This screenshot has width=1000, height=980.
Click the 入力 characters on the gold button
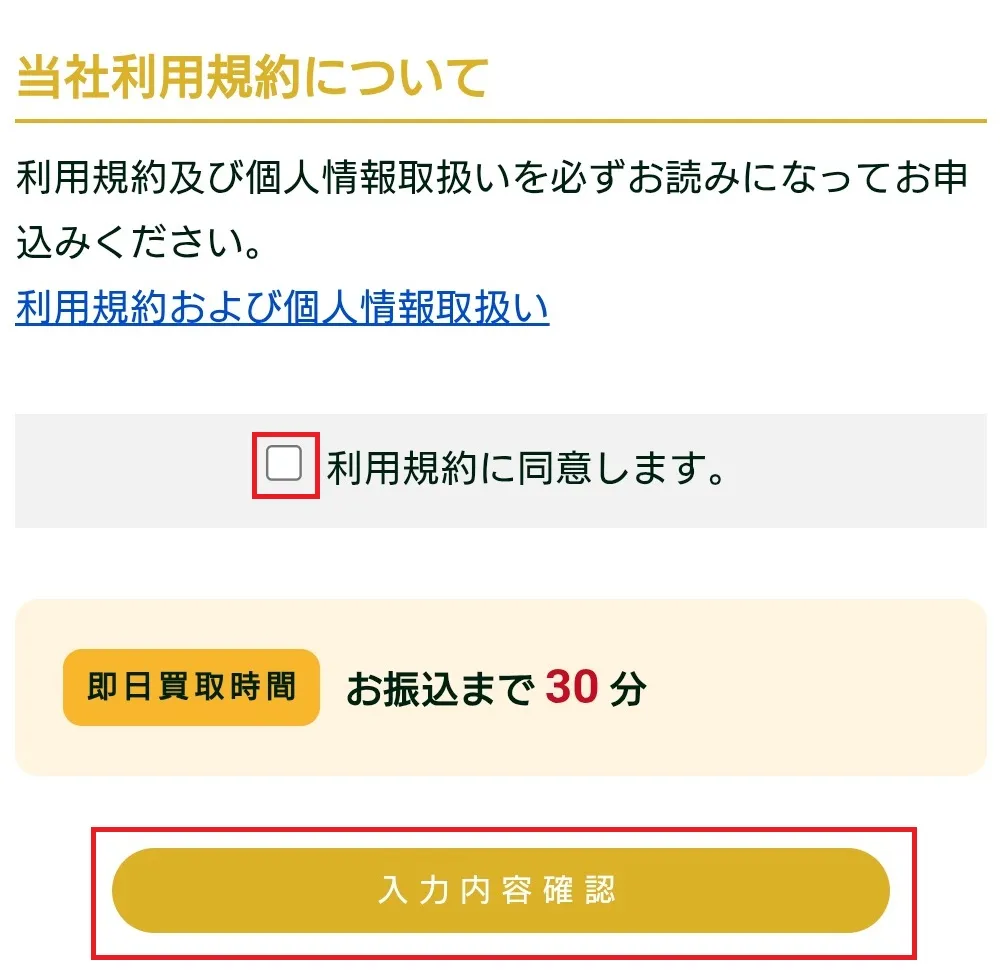[410, 890]
